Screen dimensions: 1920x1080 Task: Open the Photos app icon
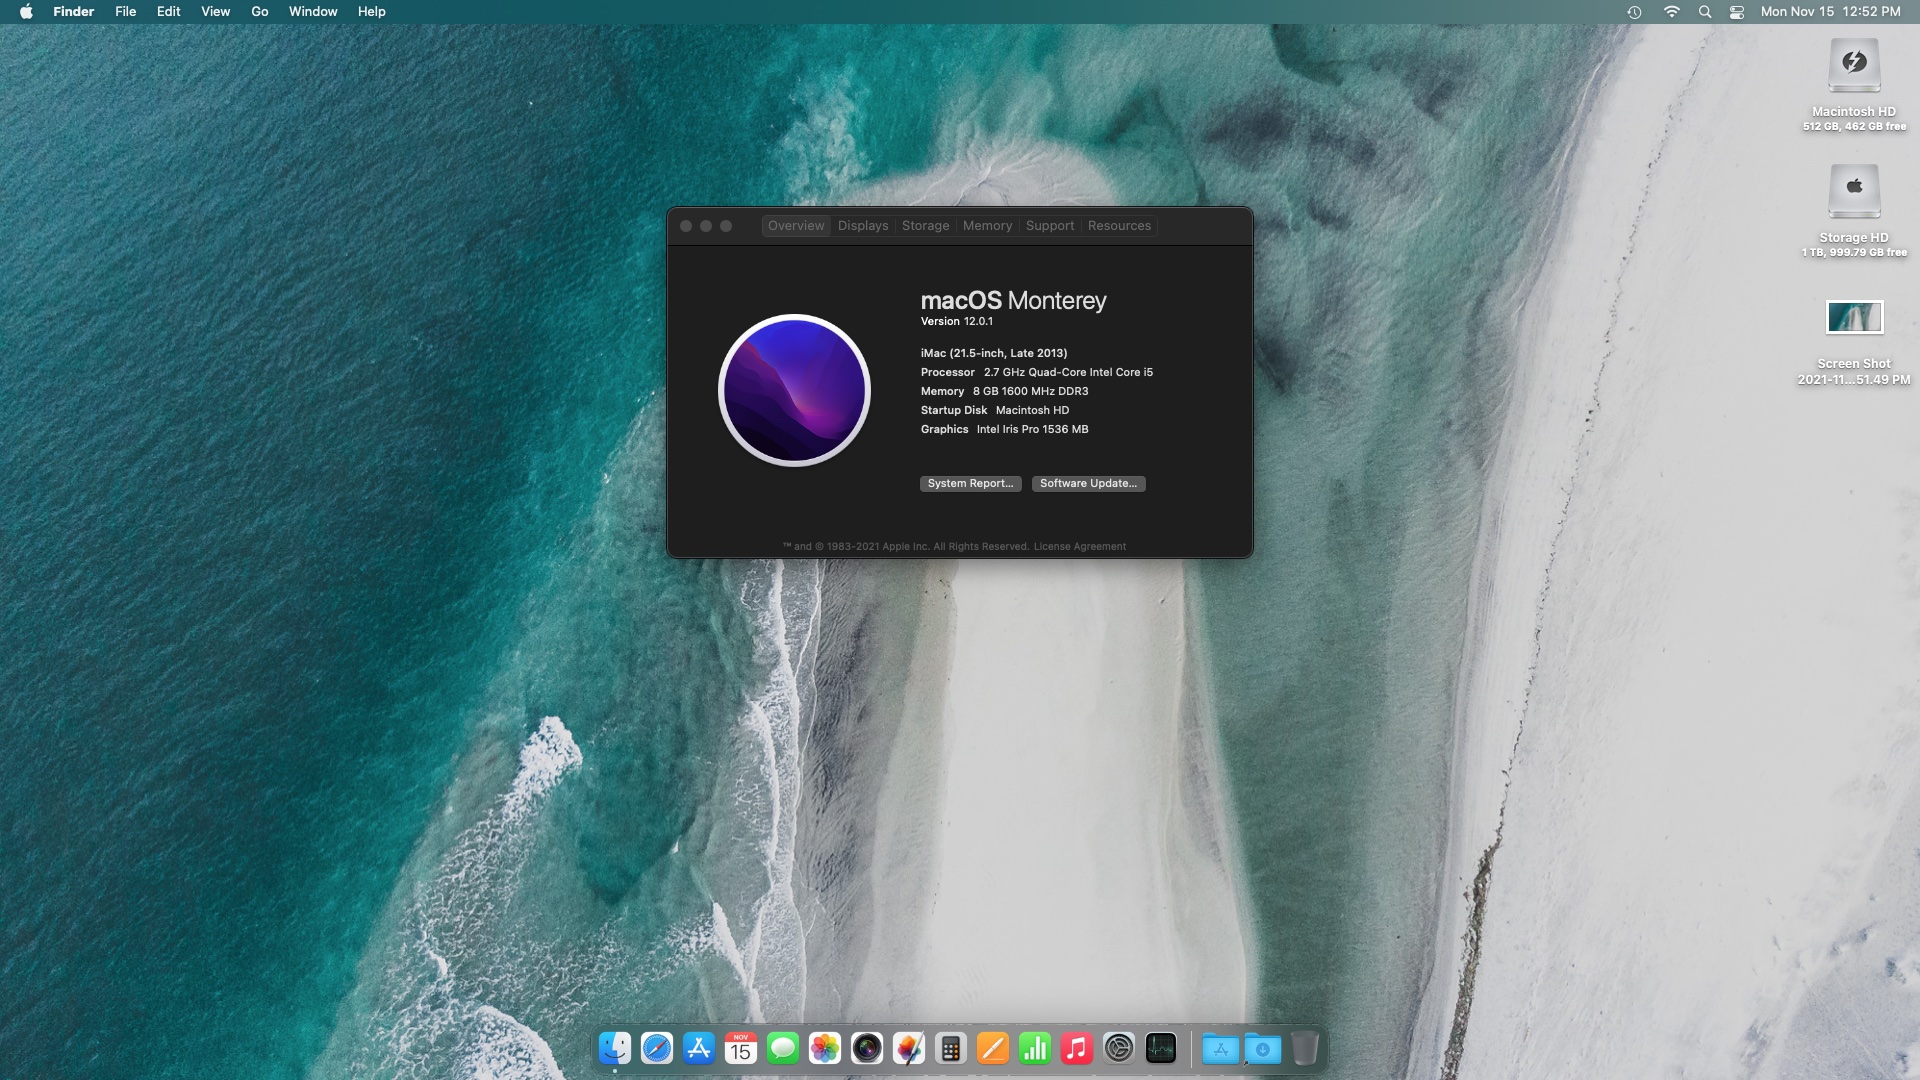pyautogui.click(x=825, y=1048)
